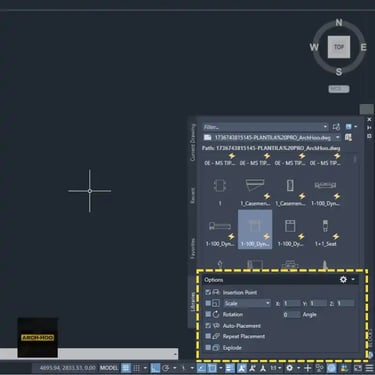Browse for block library file icon
The image size is (375, 375).
pos(348,137)
